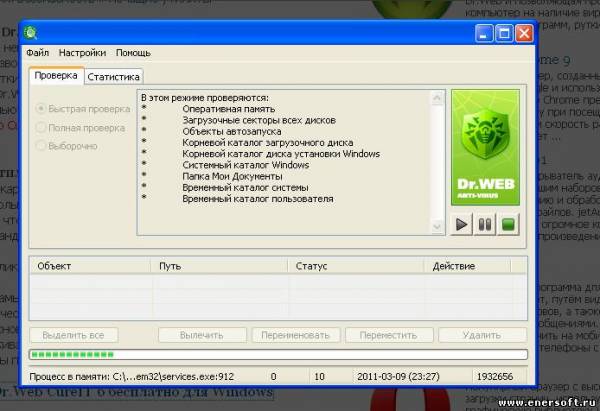Sort by the Путь column header
The height and width of the screenshot is (411, 600).
[x=219, y=266]
